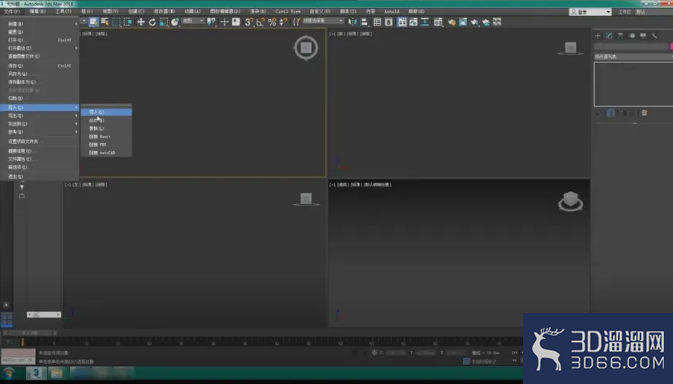Open the reference coordinate system dropdown

point(193,21)
